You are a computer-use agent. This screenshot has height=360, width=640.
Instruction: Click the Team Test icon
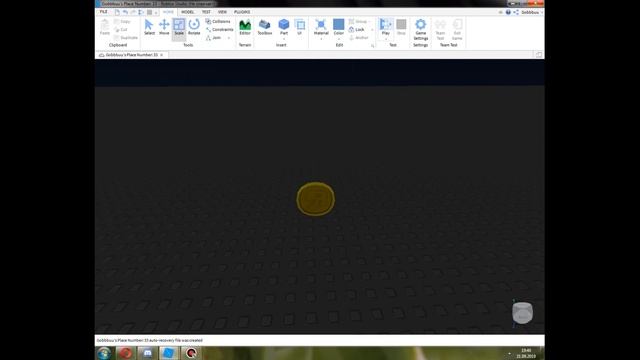440,29
